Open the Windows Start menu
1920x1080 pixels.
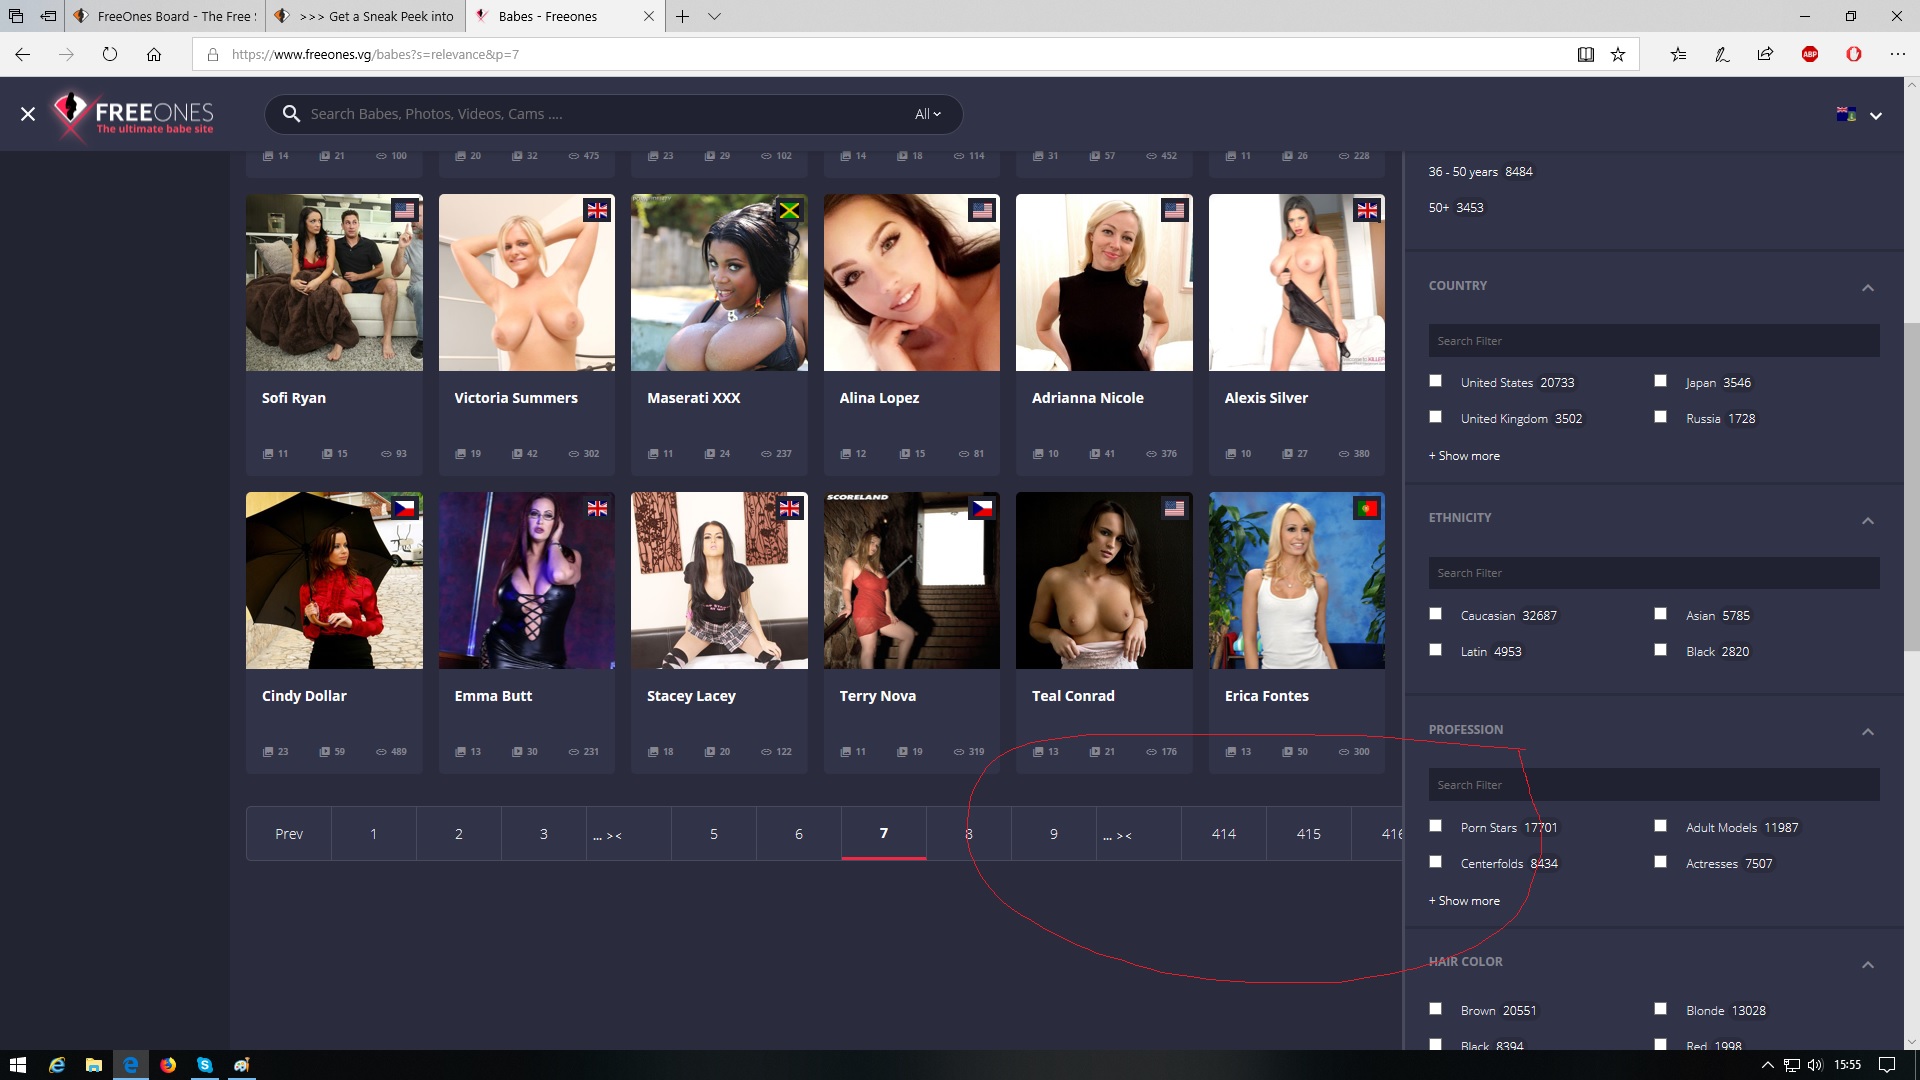[17, 1065]
